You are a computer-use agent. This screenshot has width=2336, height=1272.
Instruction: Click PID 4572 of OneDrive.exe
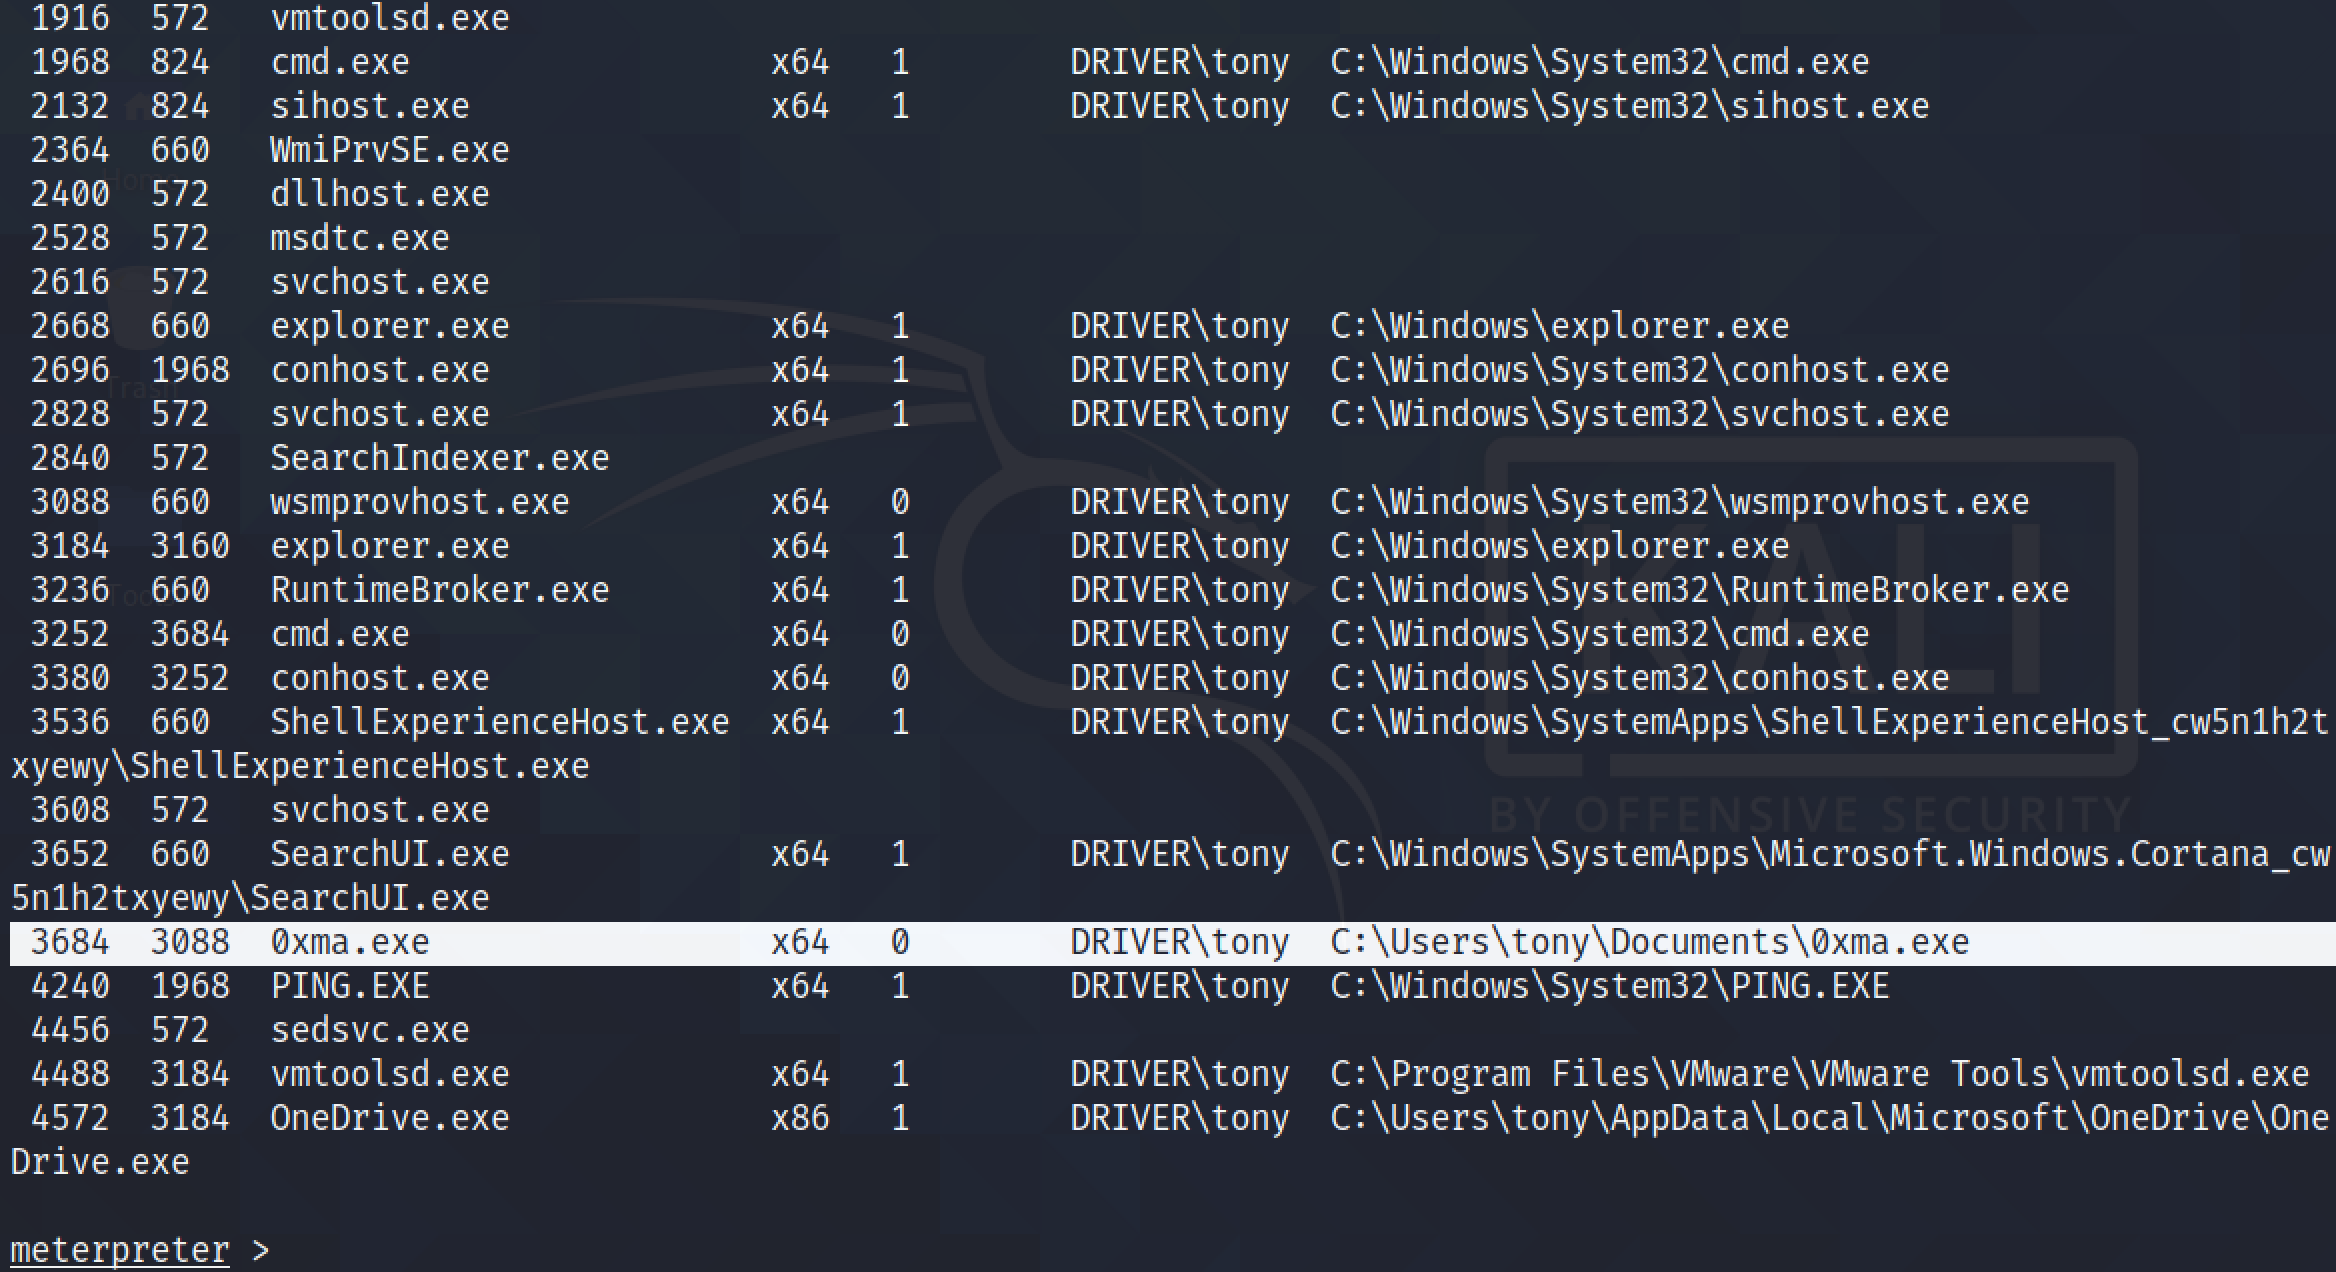click(70, 1118)
